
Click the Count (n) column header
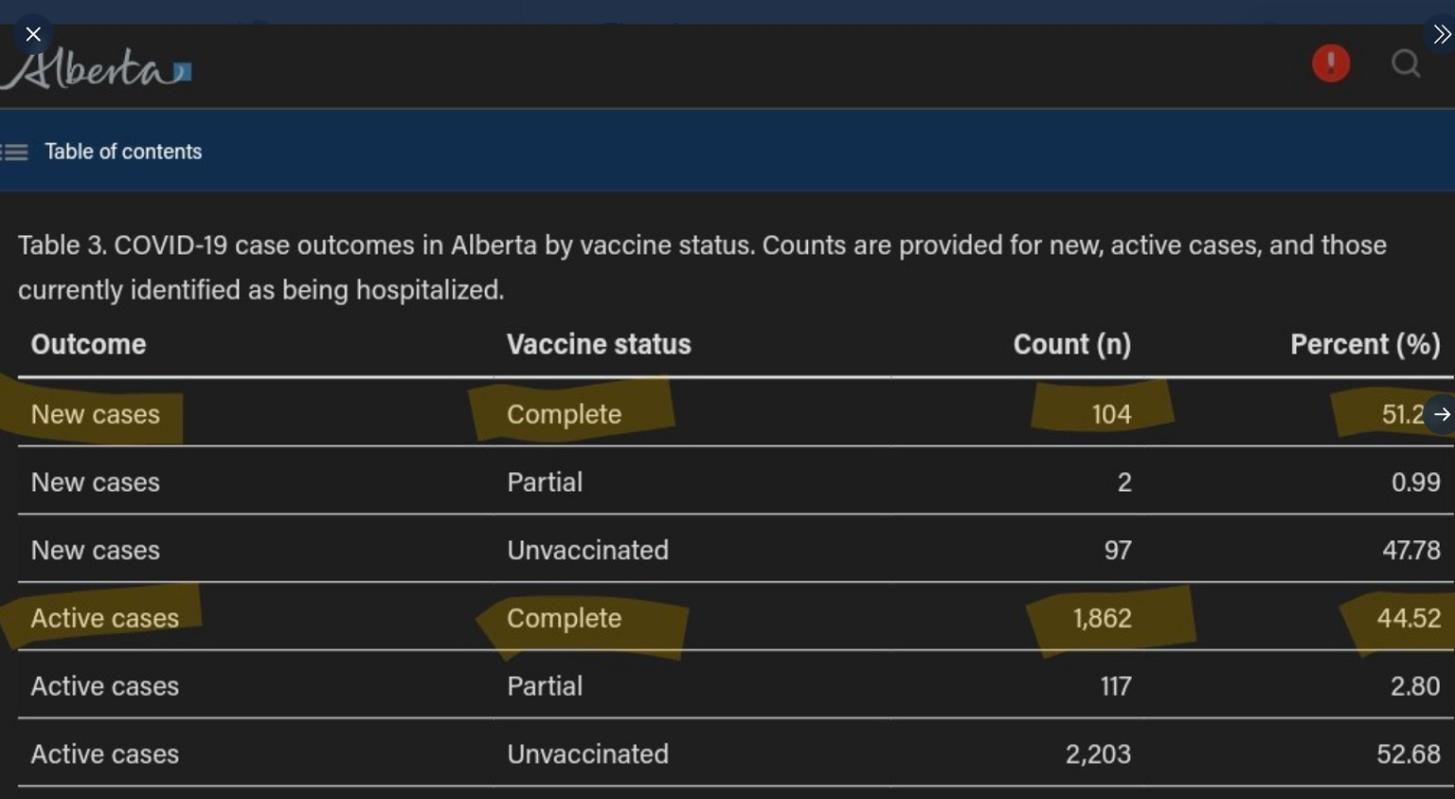[1071, 344]
